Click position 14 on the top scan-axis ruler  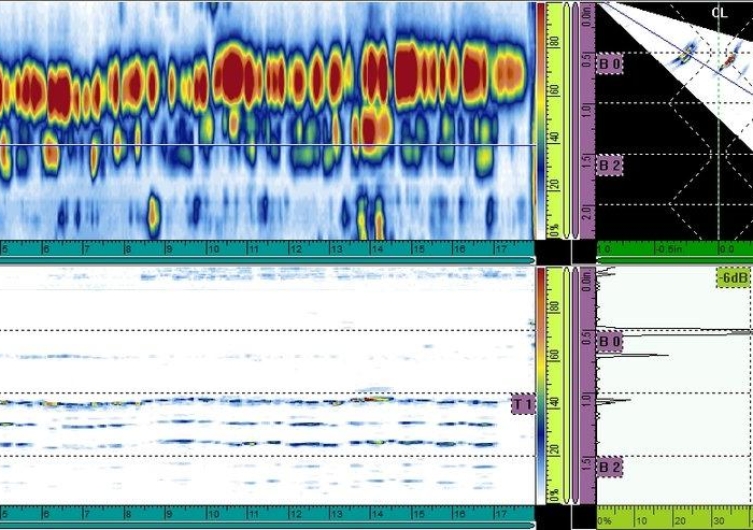[x=376, y=248]
